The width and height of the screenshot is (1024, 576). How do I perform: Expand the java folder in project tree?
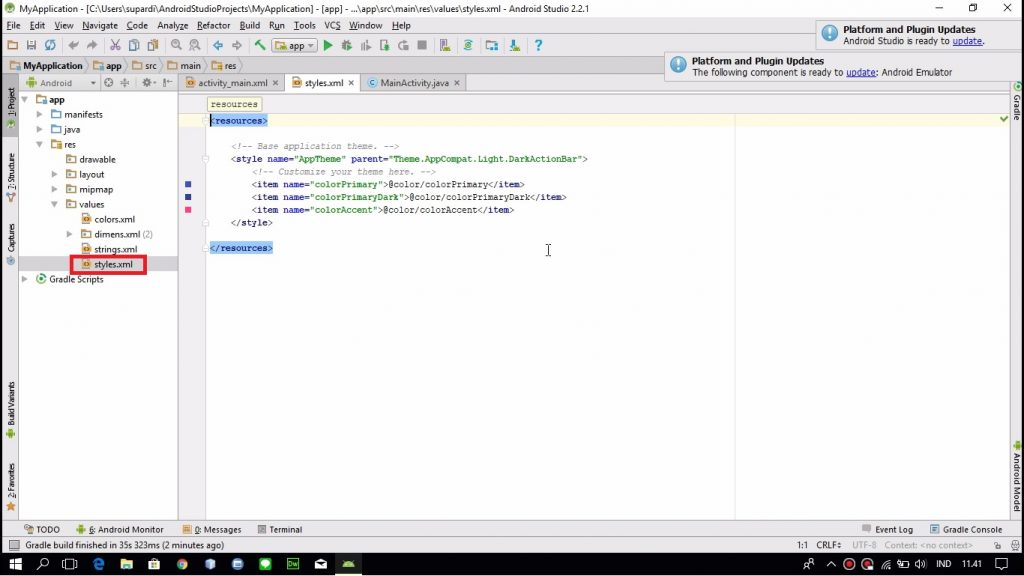41,129
